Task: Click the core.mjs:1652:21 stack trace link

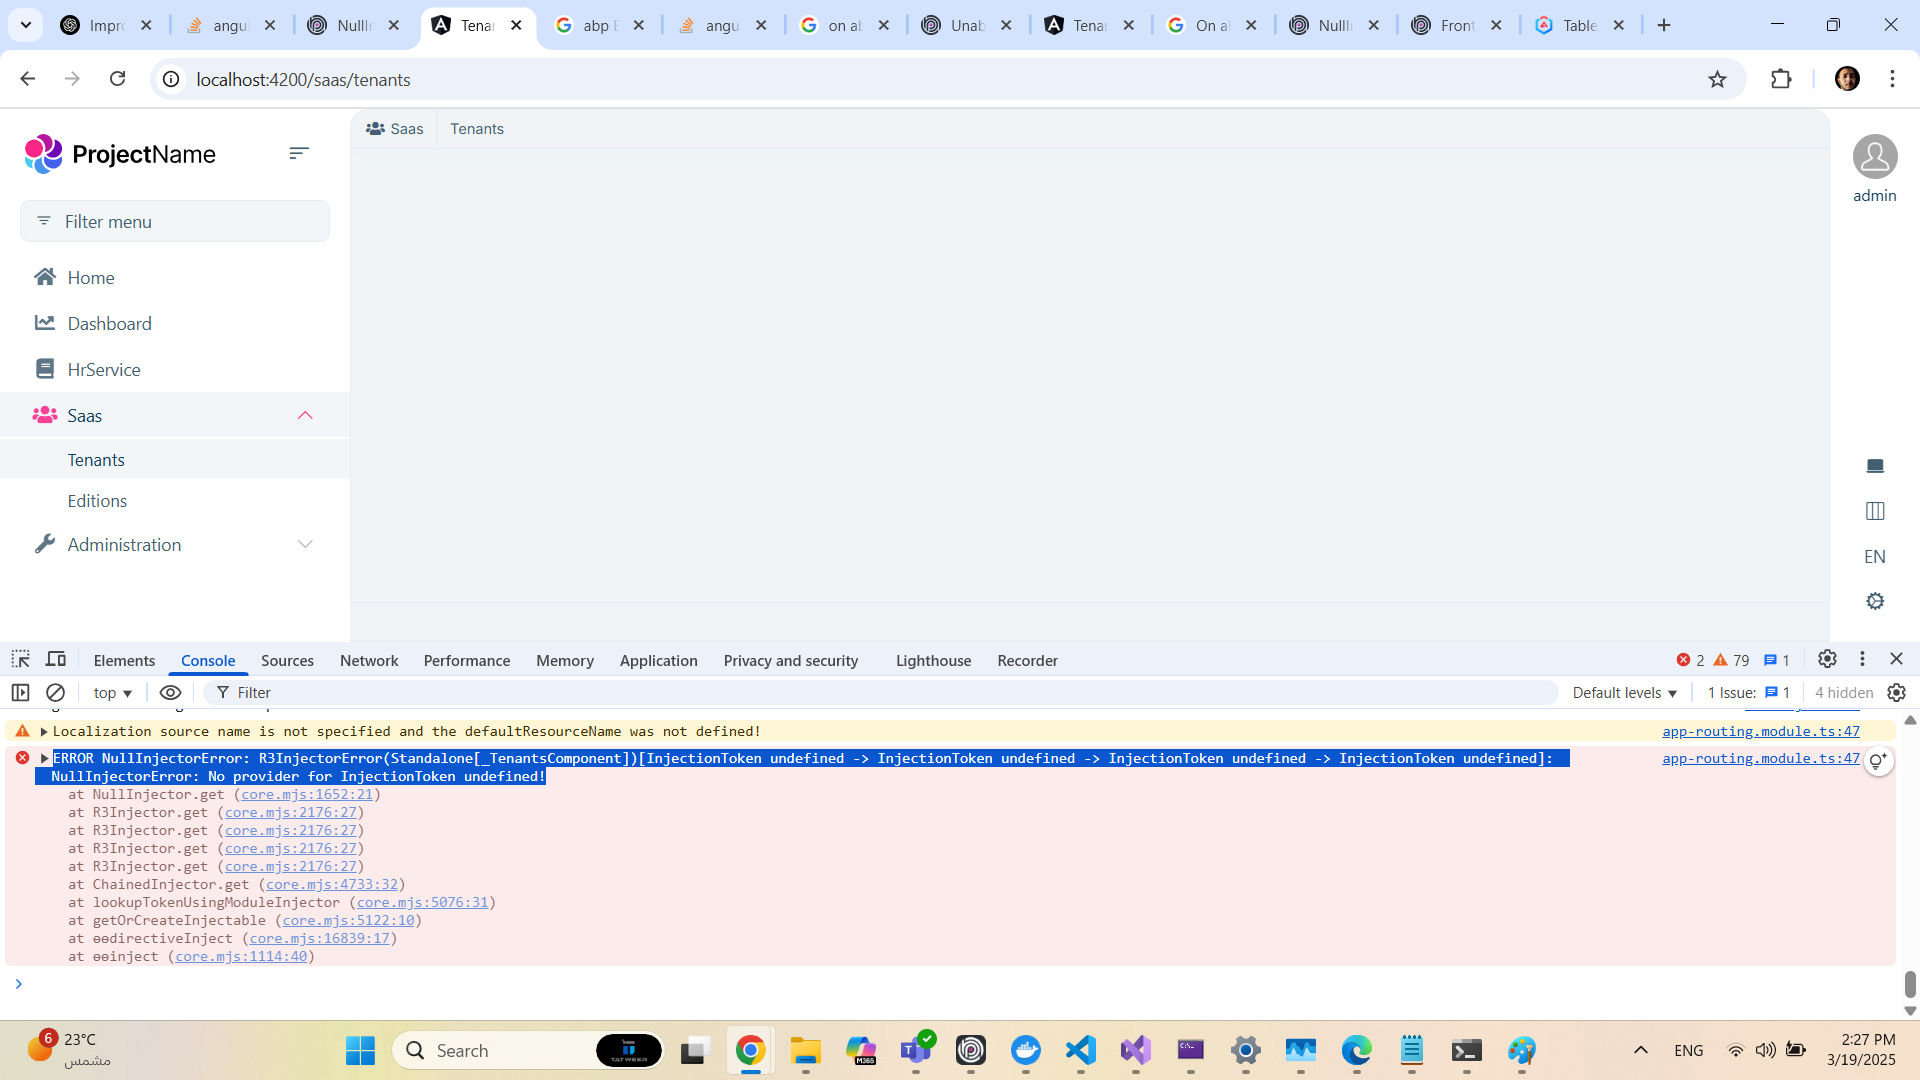Action: tap(307, 794)
